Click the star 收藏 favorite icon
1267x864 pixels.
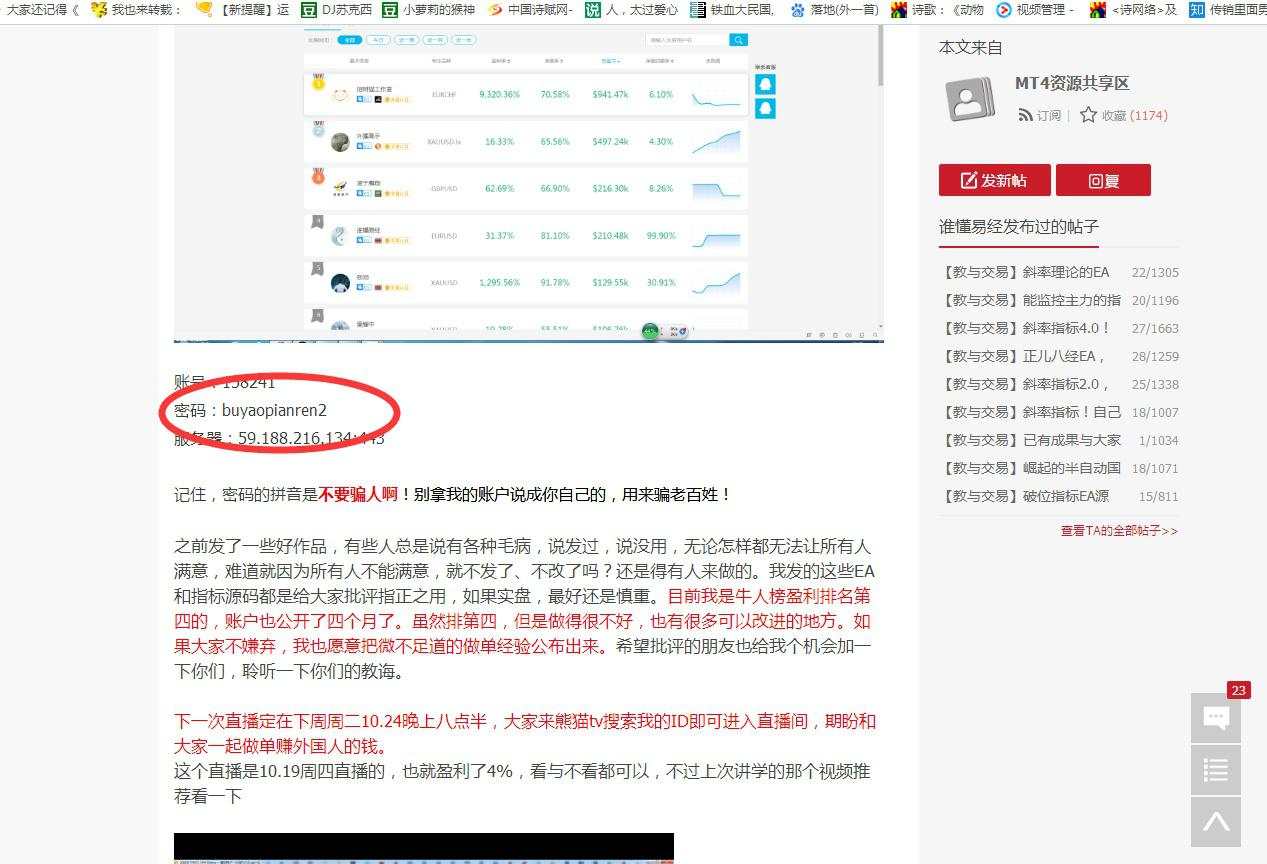(1088, 115)
